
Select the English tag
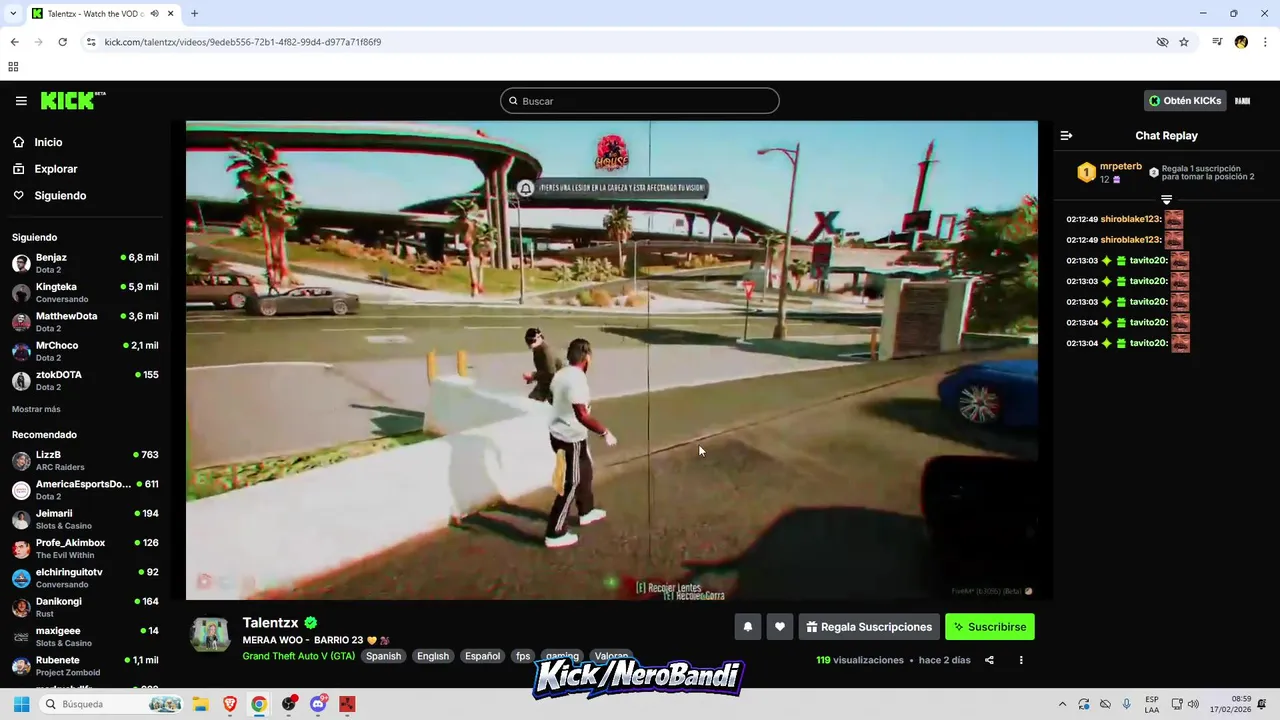pyautogui.click(x=433, y=656)
